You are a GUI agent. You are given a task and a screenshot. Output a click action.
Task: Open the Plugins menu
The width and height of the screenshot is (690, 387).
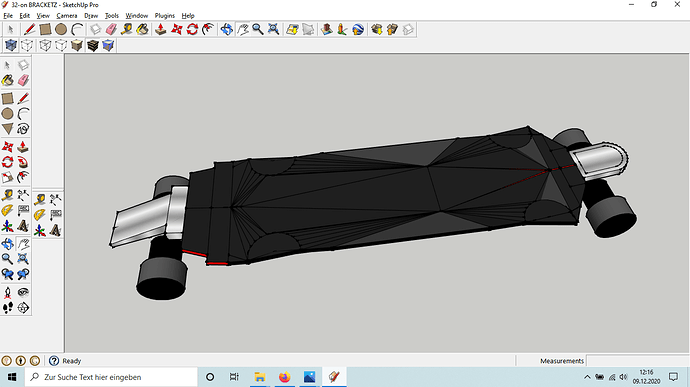[x=165, y=15]
